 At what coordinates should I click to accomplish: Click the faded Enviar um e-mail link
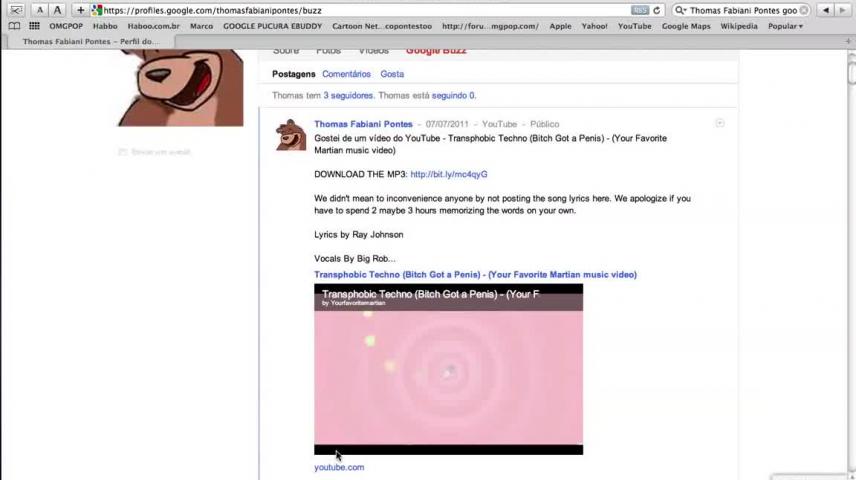click(x=155, y=152)
